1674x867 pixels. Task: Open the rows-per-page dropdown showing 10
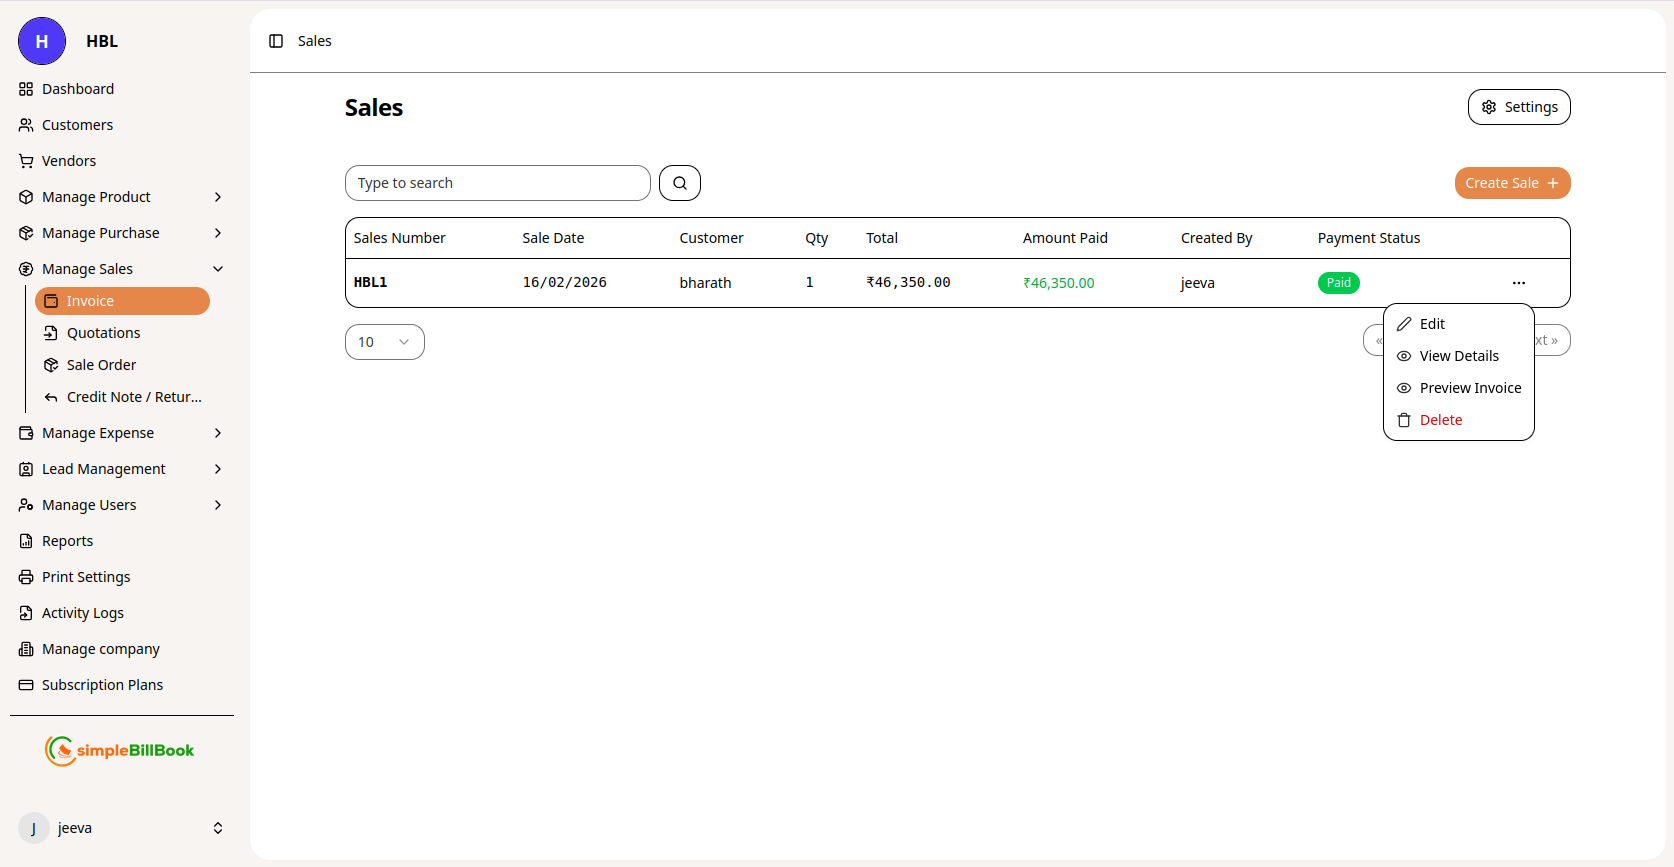click(384, 342)
